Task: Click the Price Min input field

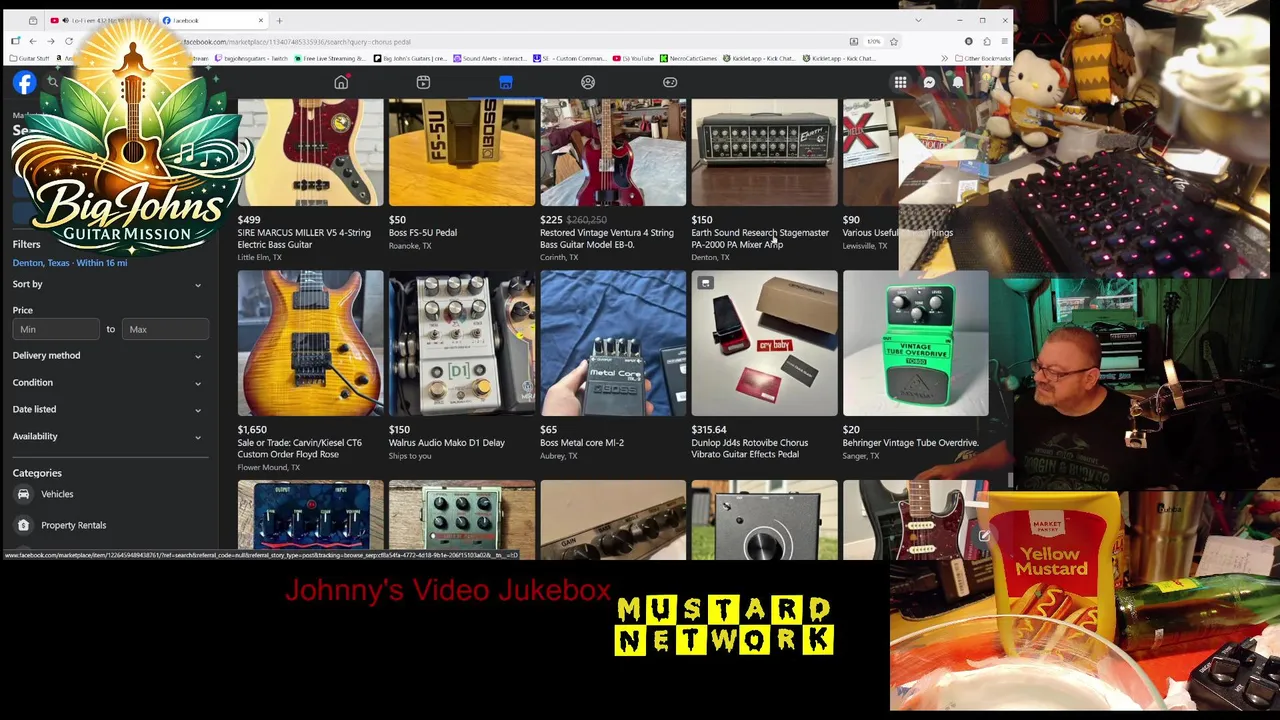Action: [x=56, y=329]
